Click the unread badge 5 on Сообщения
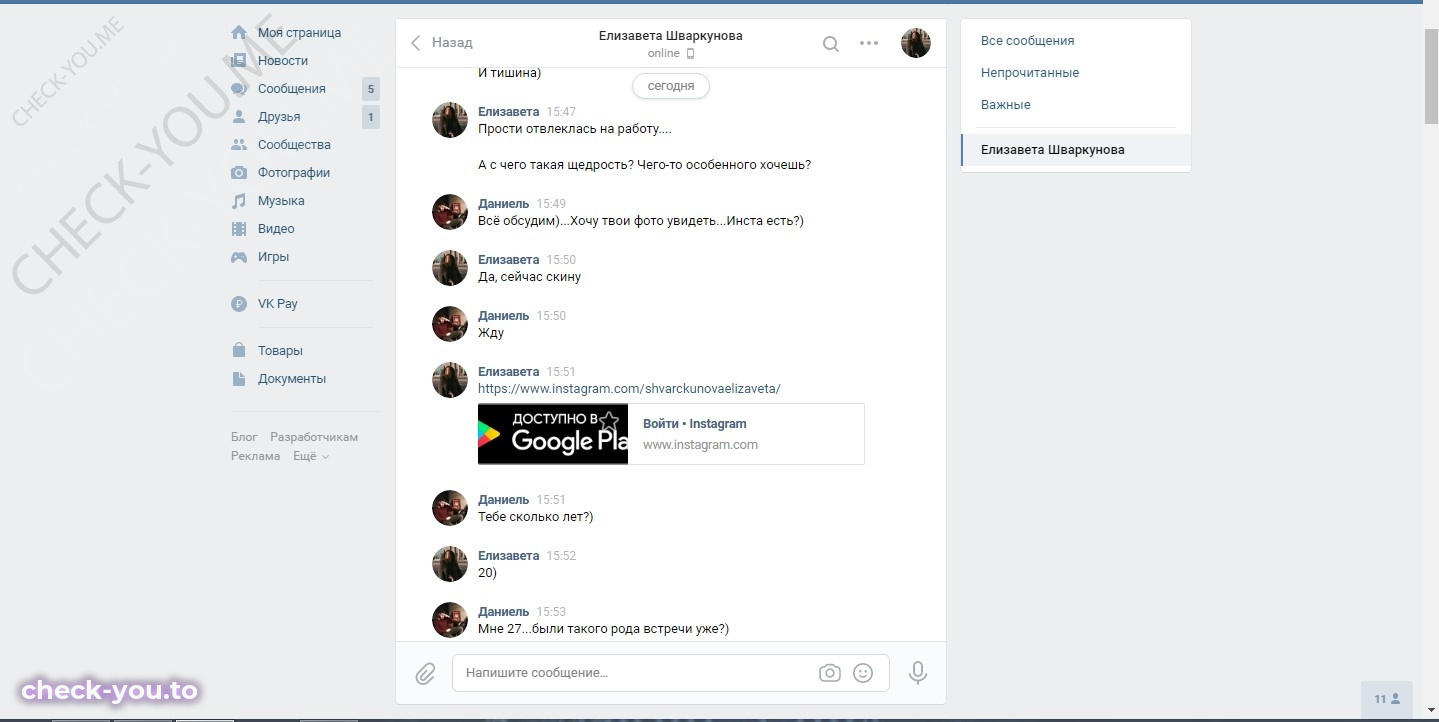Viewport: 1439px width, 722px height. tap(371, 89)
